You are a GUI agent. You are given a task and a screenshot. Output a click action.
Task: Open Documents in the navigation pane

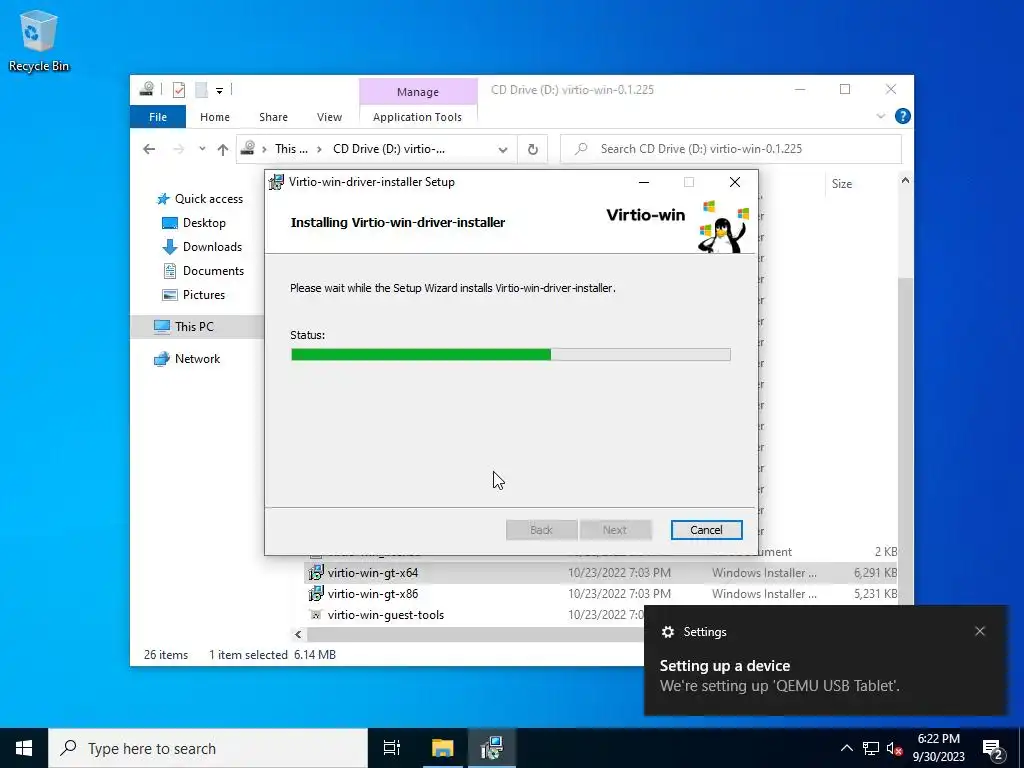coord(203,271)
